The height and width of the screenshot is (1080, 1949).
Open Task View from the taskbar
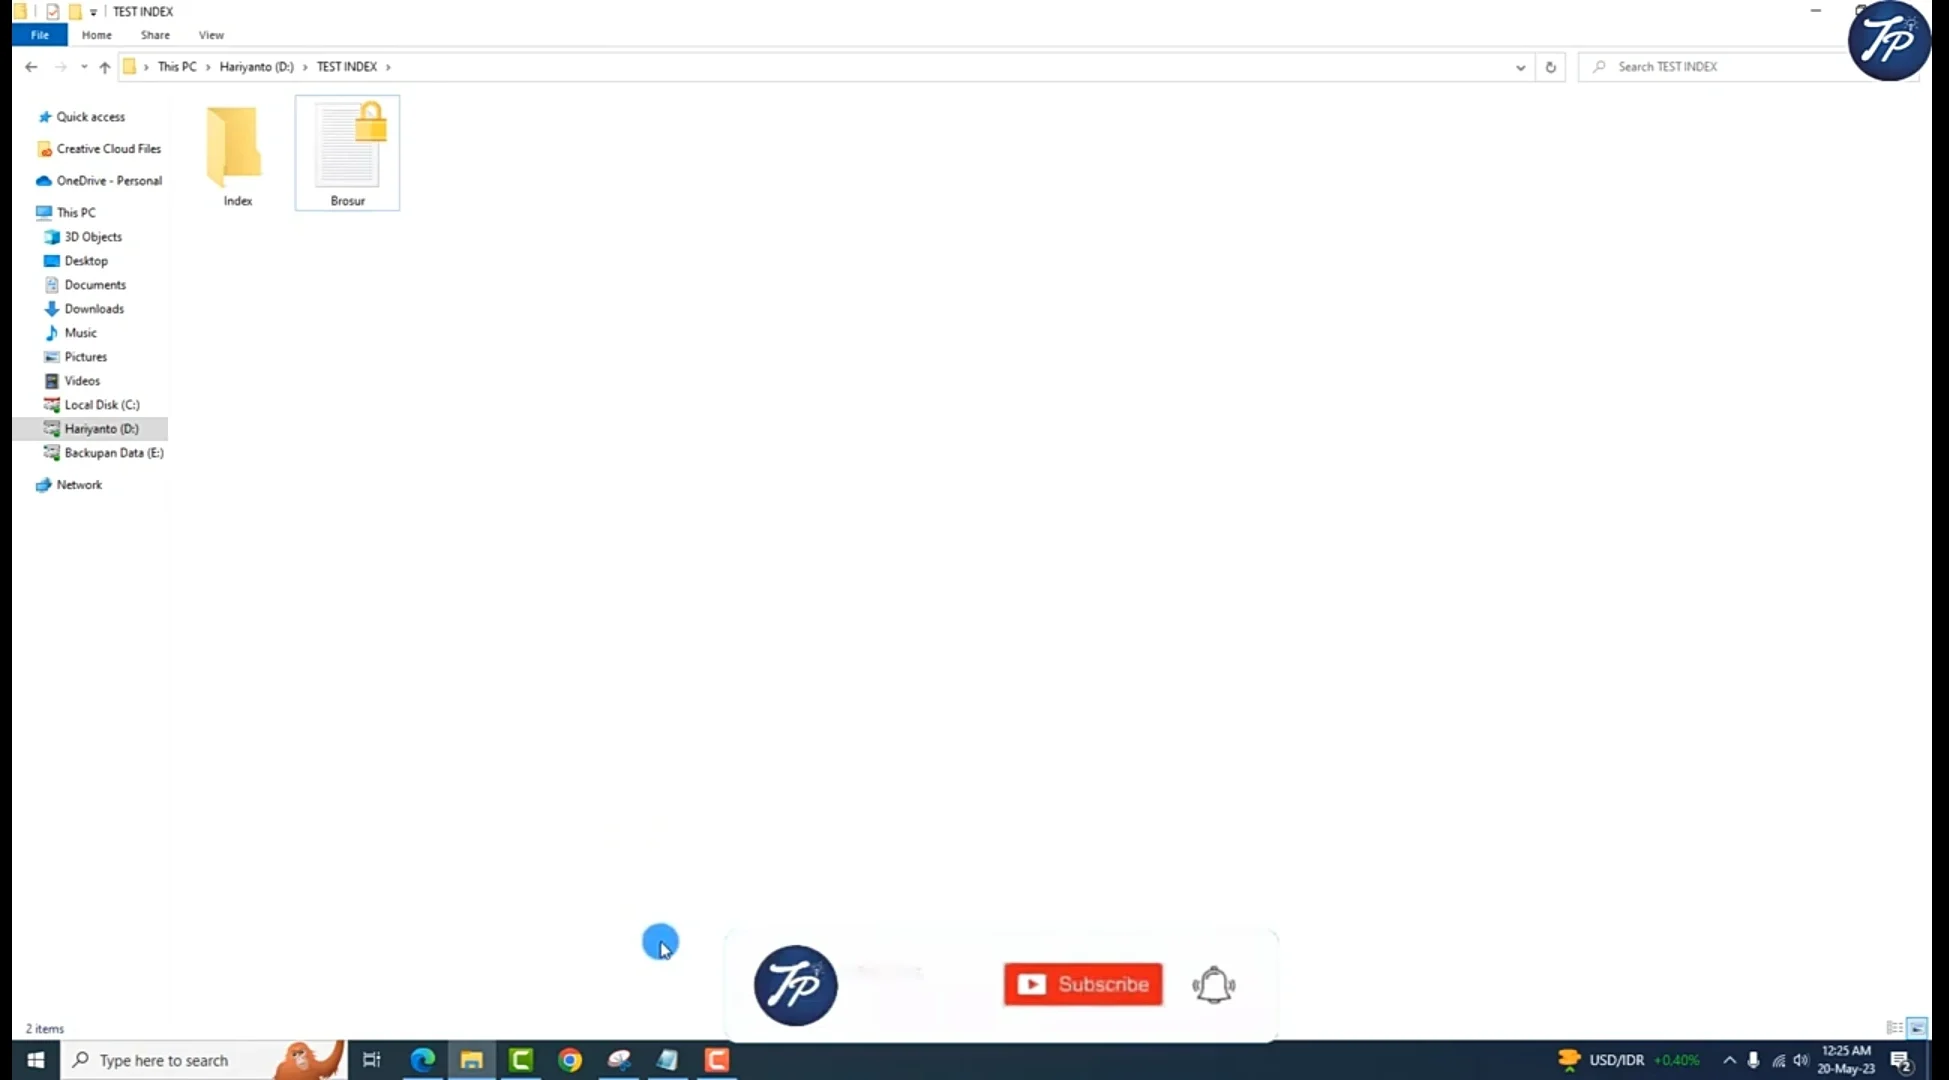(x=371, y=1060)
